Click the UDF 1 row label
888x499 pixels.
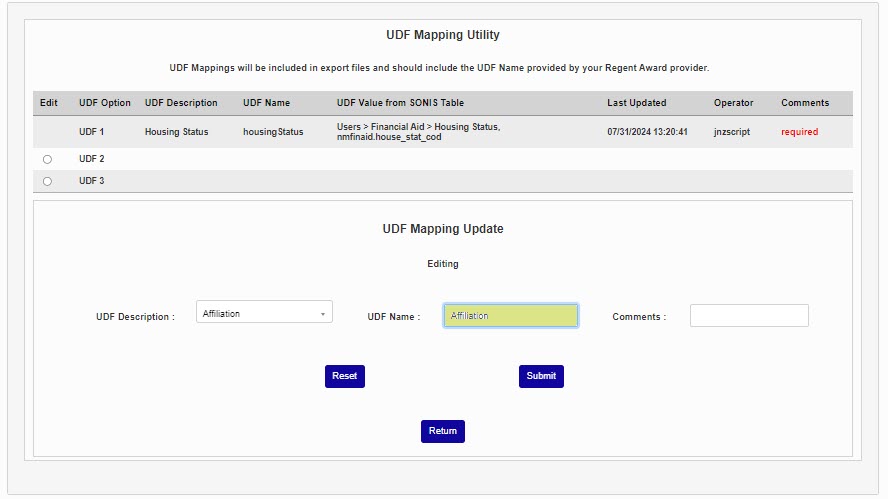pos(92,132)
